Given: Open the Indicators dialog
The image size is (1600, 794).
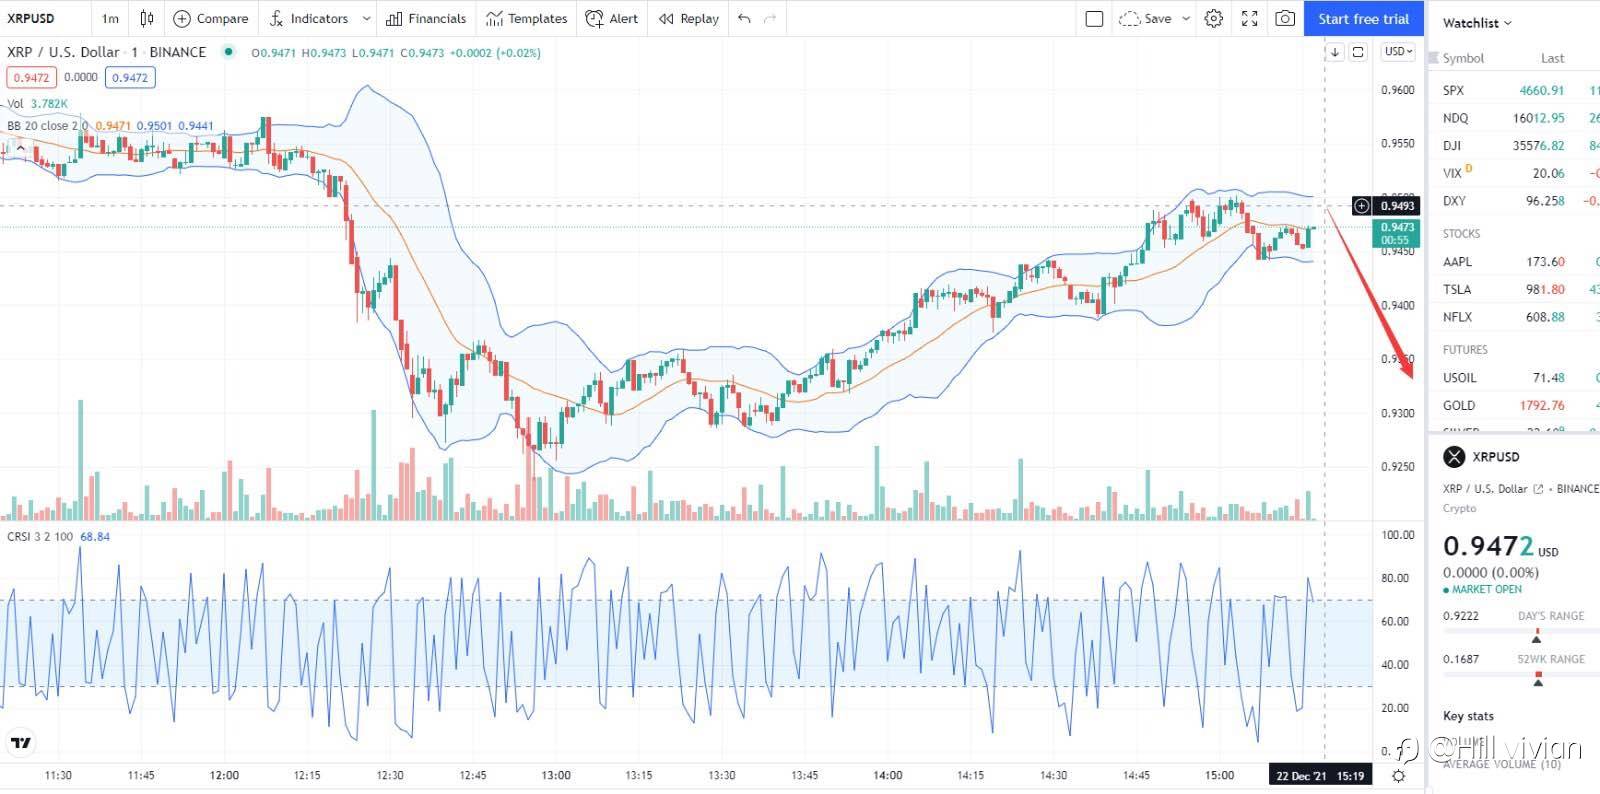Looking at the screenshot, I should point(308,18).
